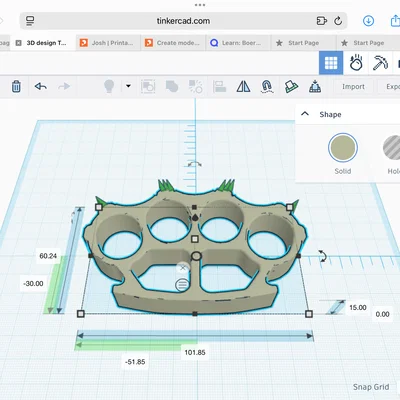Select the -30.00 offset value
400x400 pixels.
coord(33,284)
